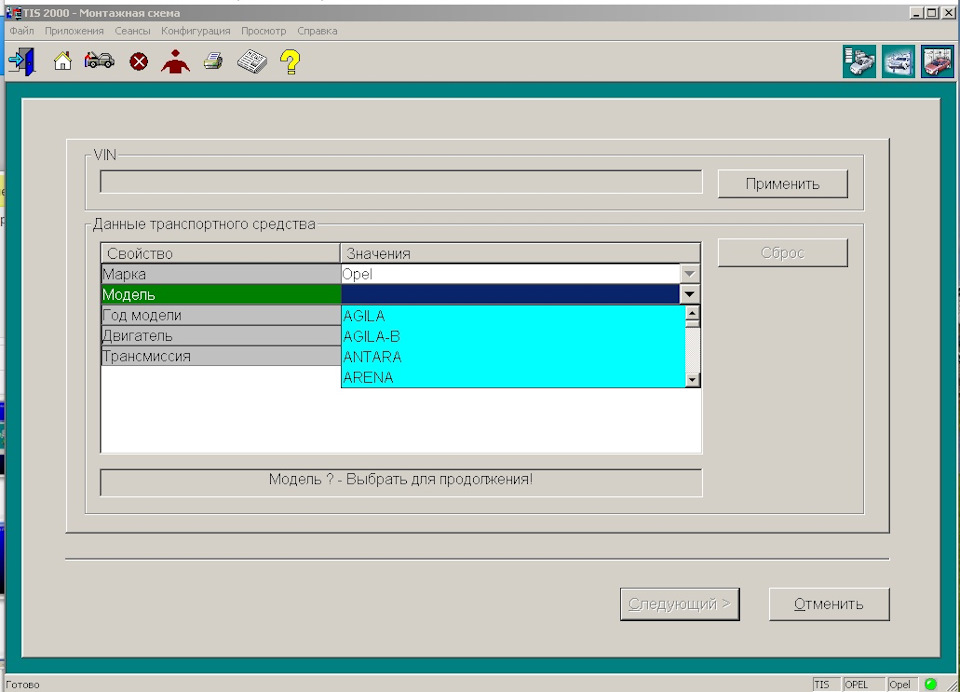
Task: Click the Марка property row
Action: [221, 274]
